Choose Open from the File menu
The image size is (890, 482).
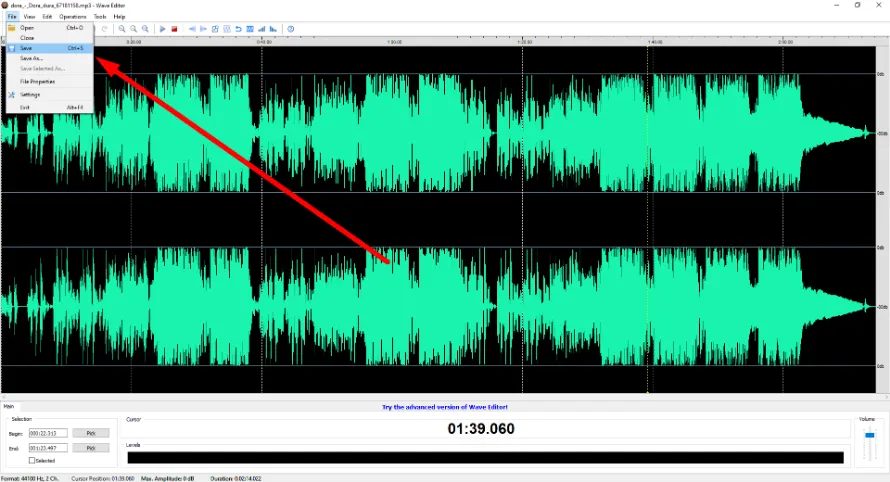point(49,27)
